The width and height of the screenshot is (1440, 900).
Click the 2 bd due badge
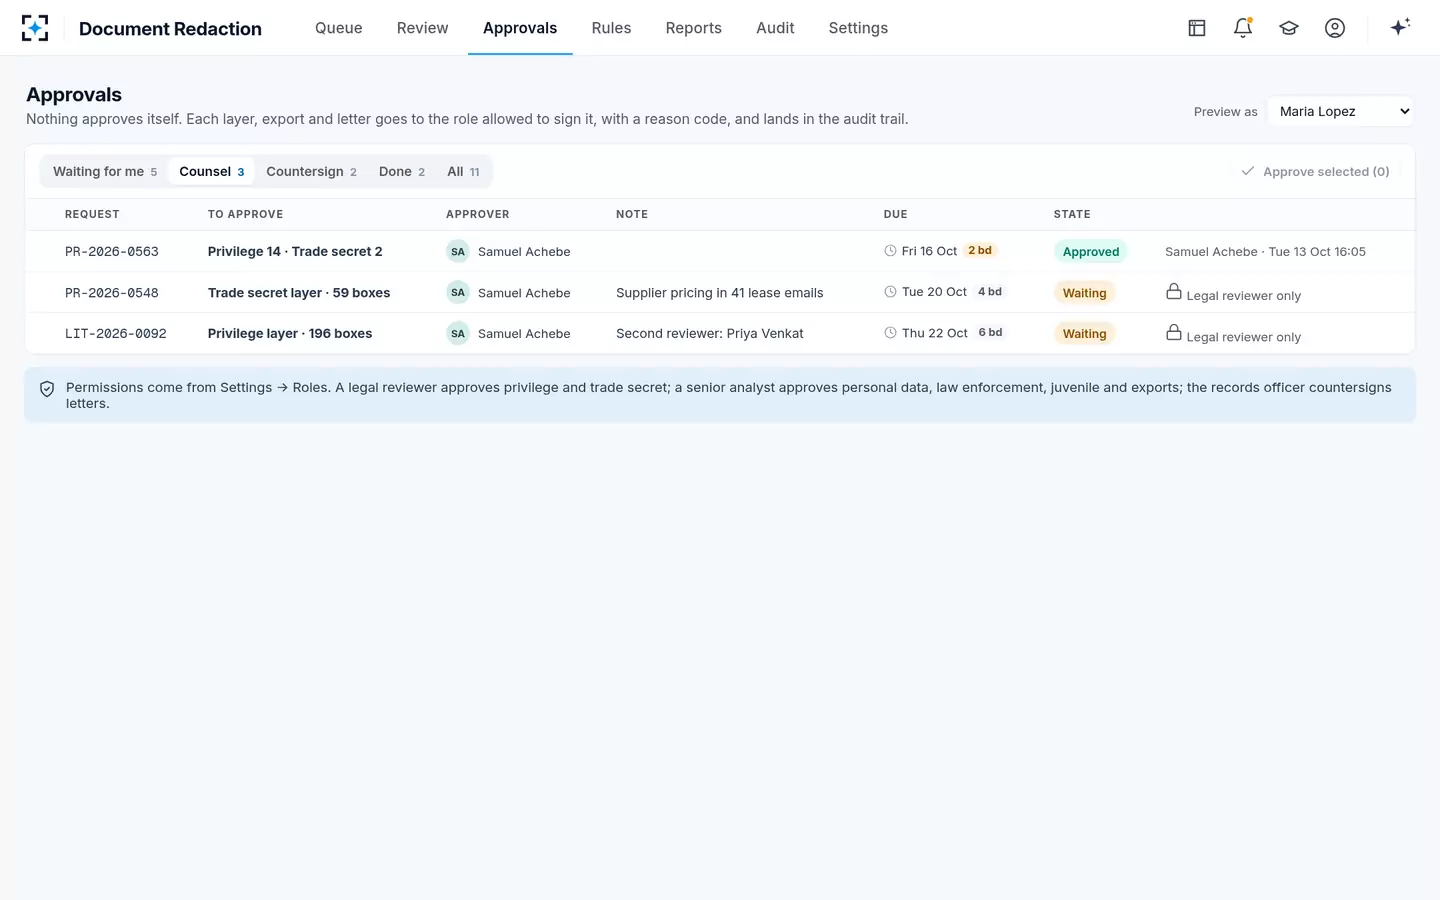(980, 251)
